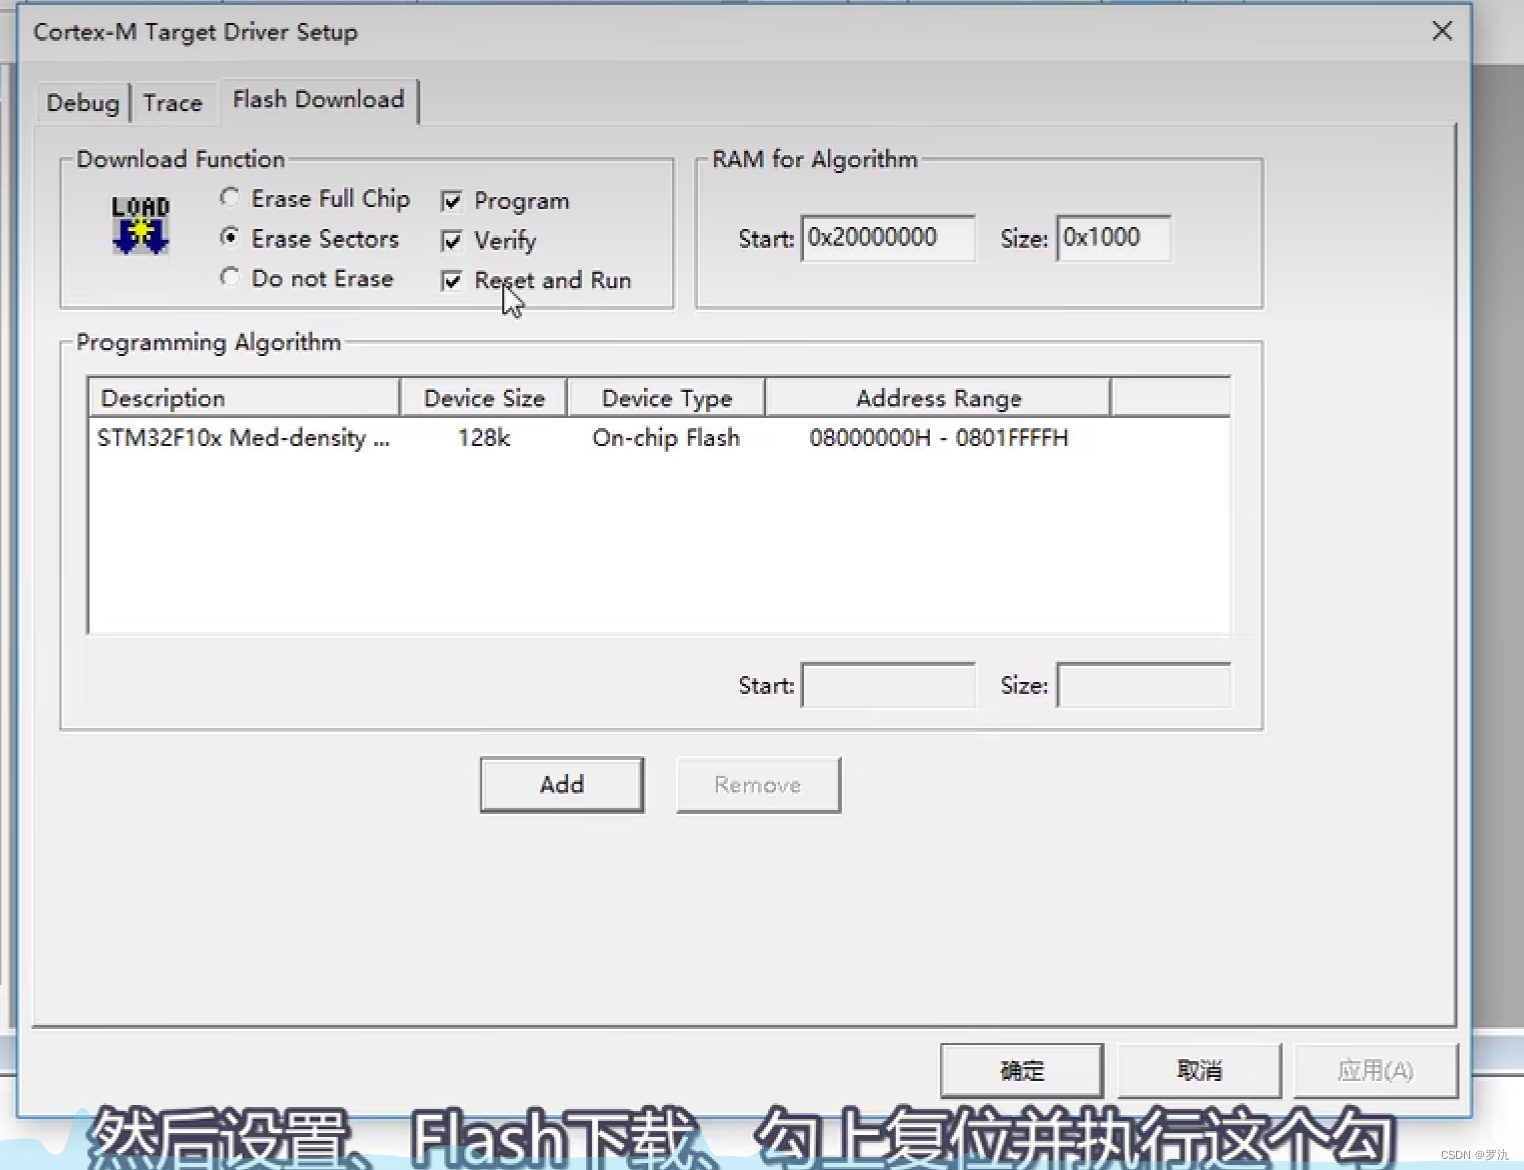Image resolution: width=1524 pixels, height=1170 pixels.
Task: Switch to the Debug tab
Action: tap(83, 103)
